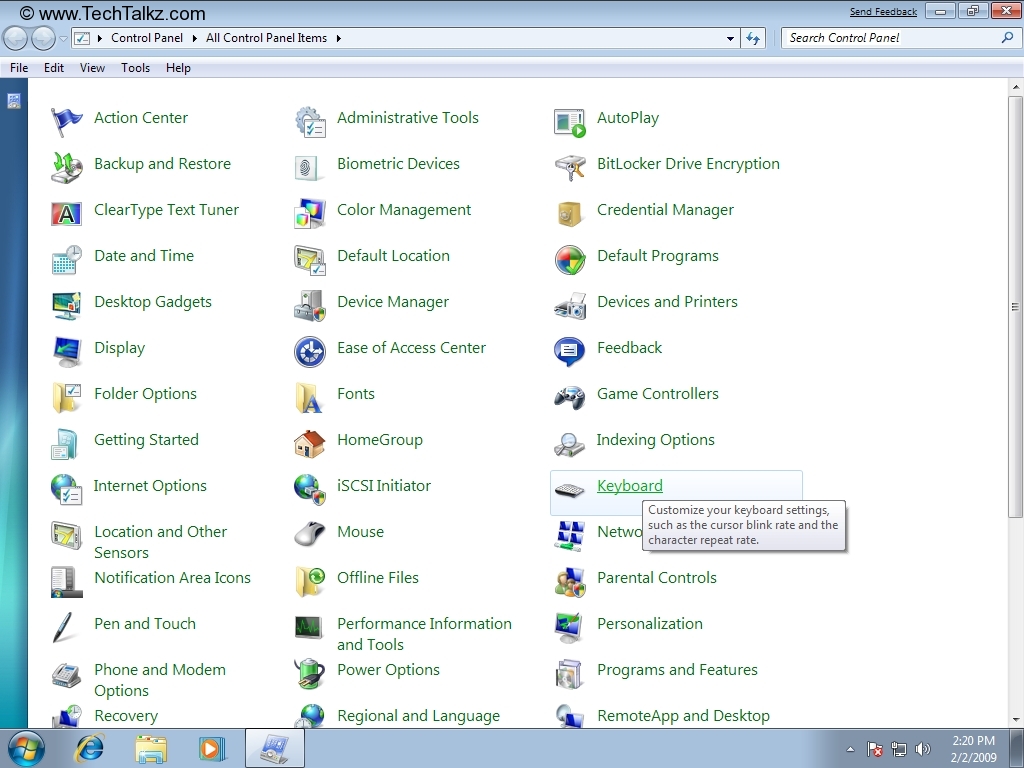The image size is (1024, 768).
Task: Open Action Center settings
Action: click(140, 117)
